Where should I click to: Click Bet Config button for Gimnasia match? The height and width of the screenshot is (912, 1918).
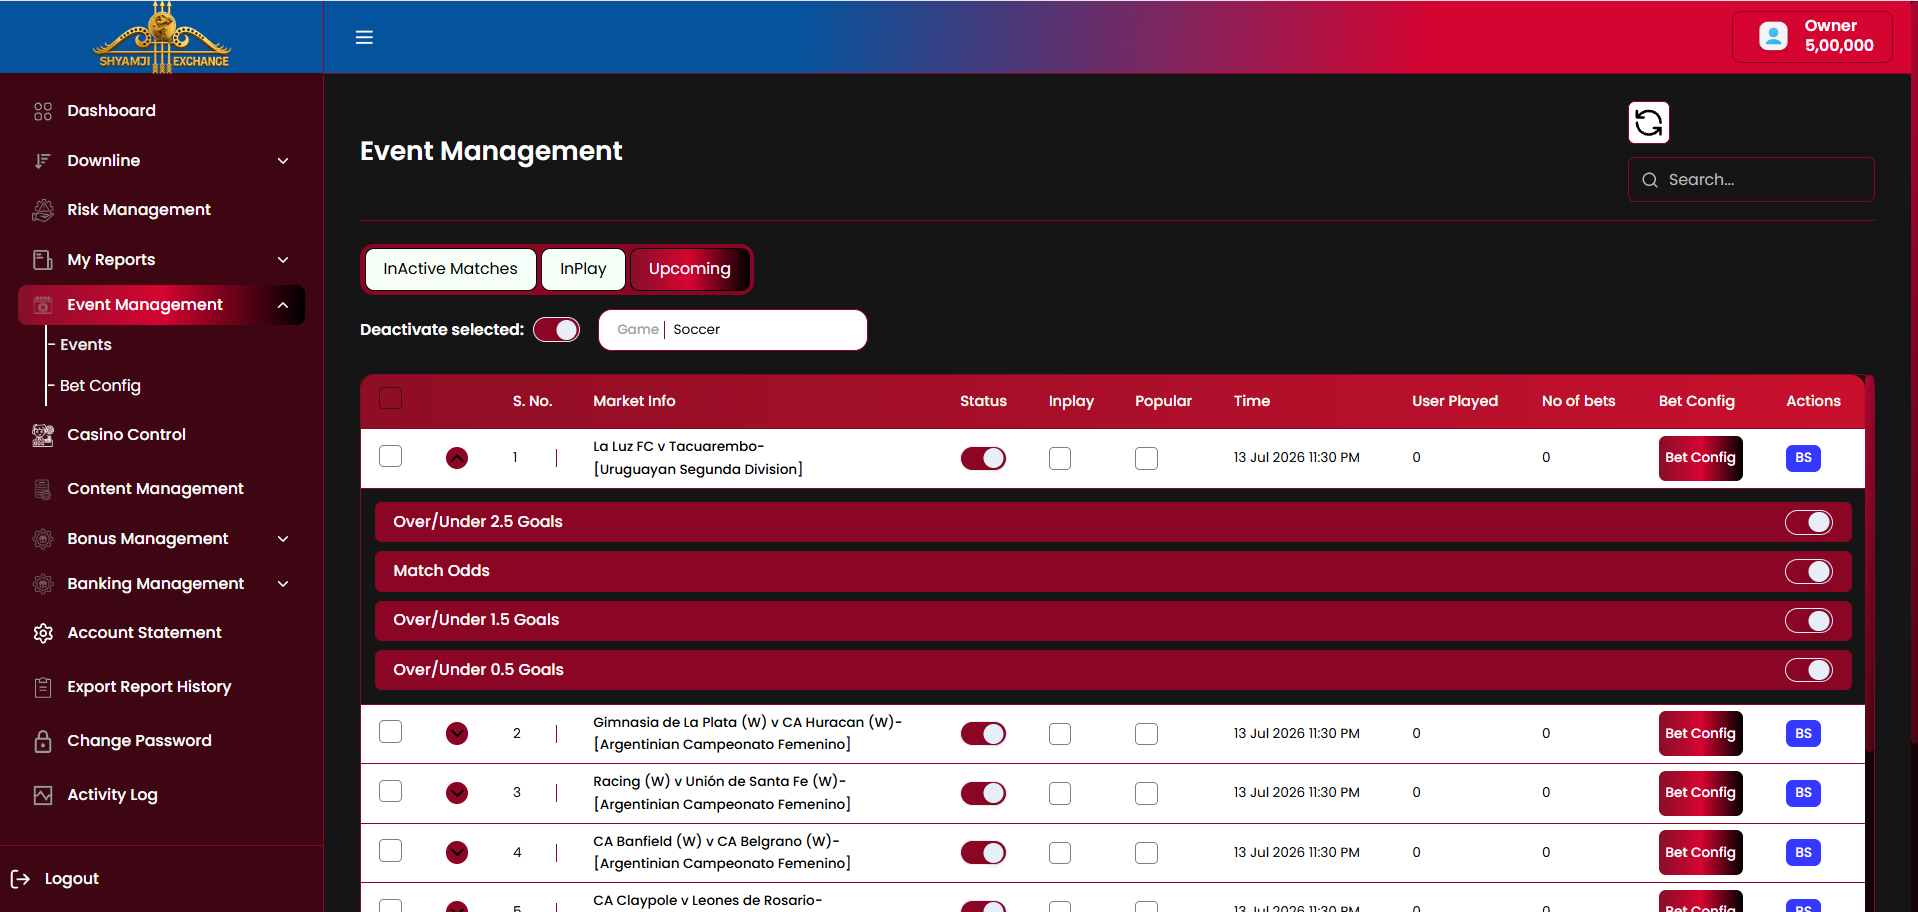1700,734
